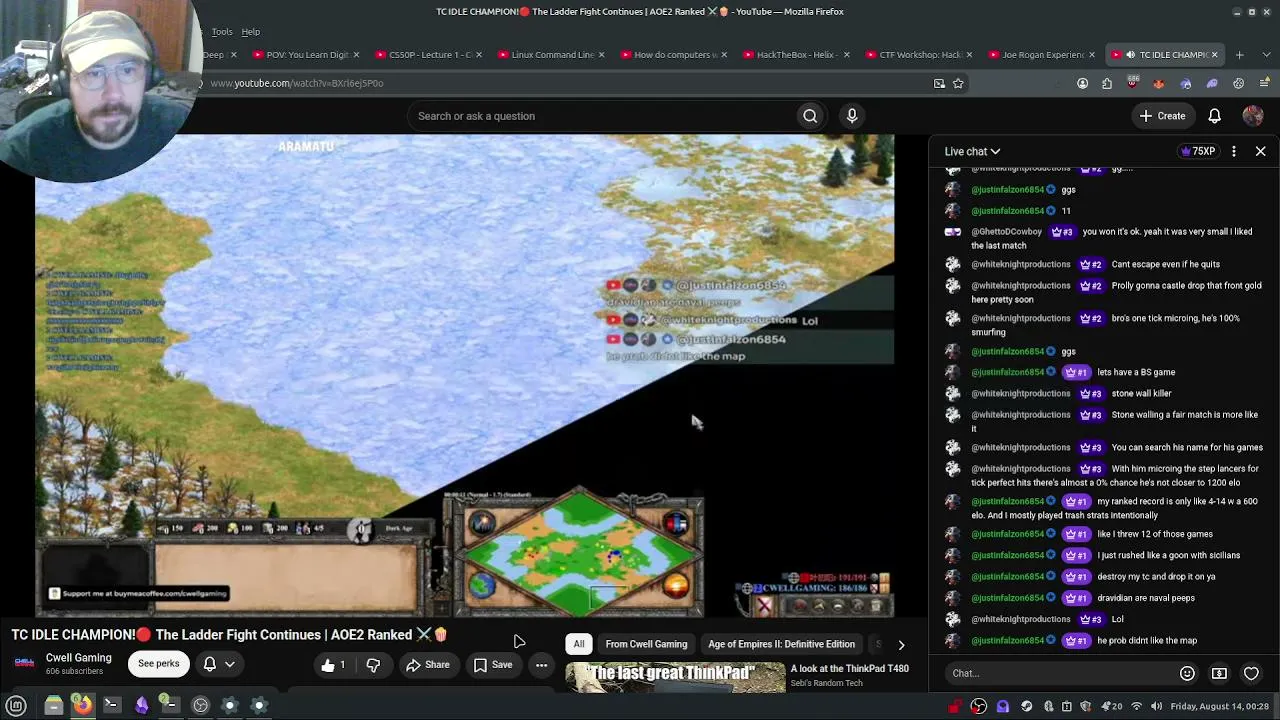Click @GhettoDCowboy username in chat
Image resolution: width=1280 pixels, height=720 pixels.
[1007, 232]
